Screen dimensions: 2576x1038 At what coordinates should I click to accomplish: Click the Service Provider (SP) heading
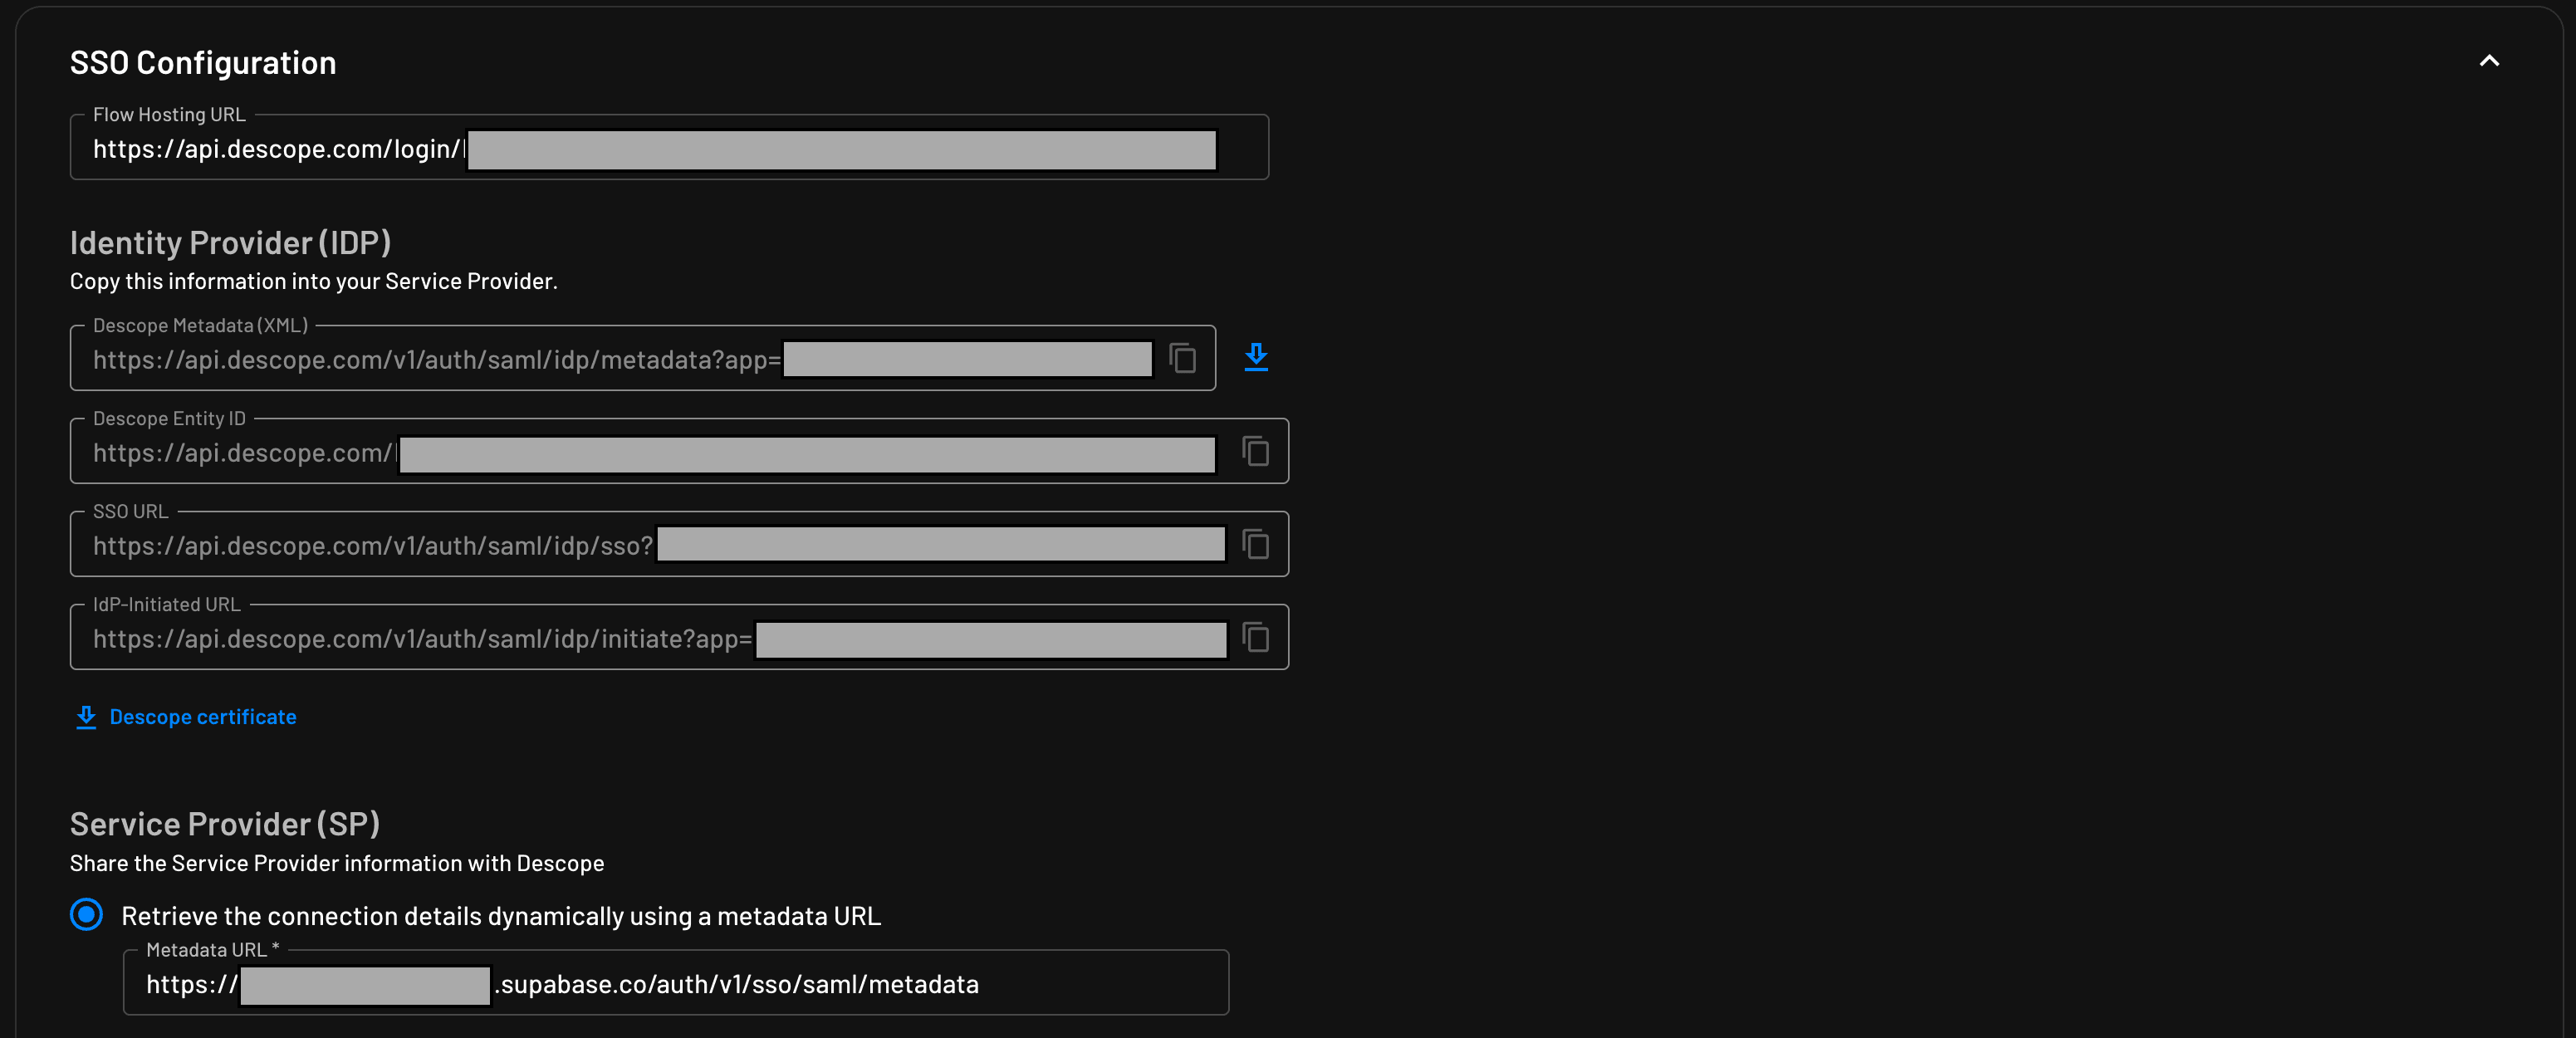coord(225,824)
